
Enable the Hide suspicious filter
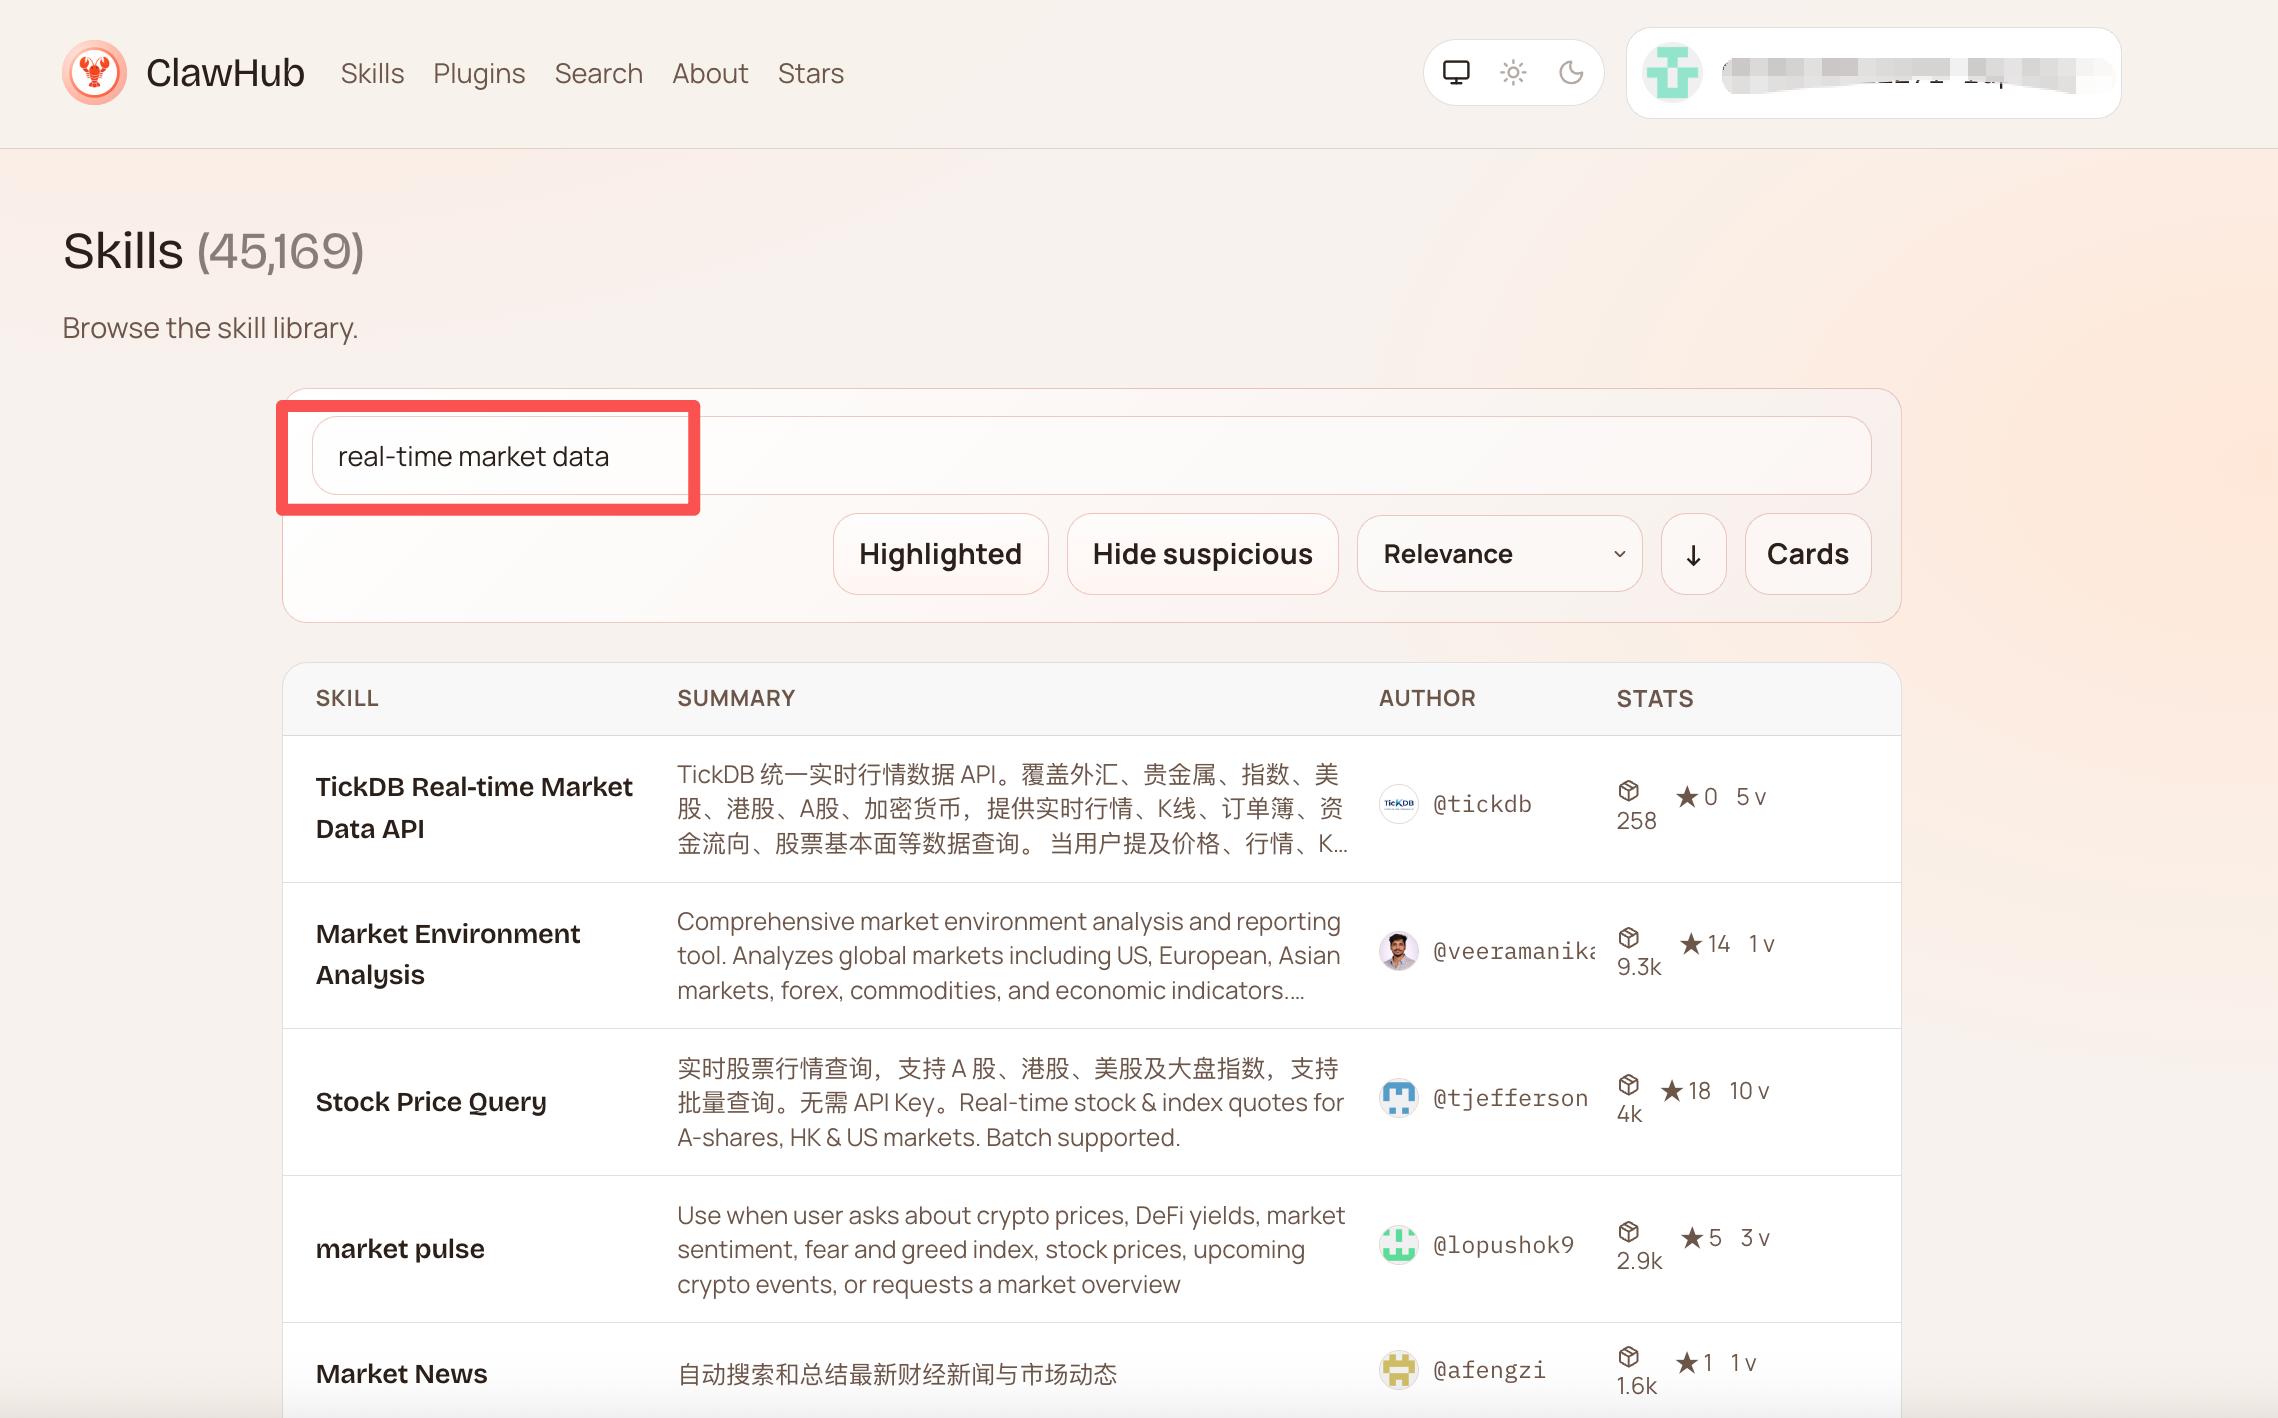click(x=1202, y=554)
